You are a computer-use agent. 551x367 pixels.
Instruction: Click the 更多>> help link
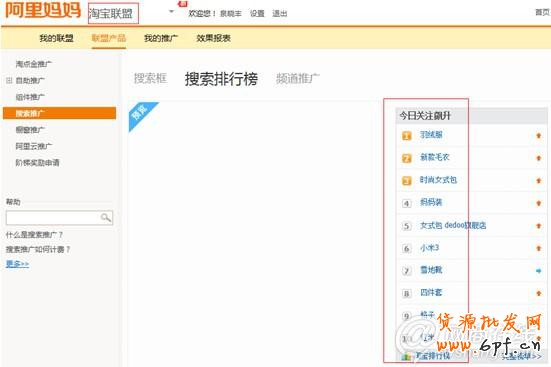pyautogui.click(x=17, y=264)
